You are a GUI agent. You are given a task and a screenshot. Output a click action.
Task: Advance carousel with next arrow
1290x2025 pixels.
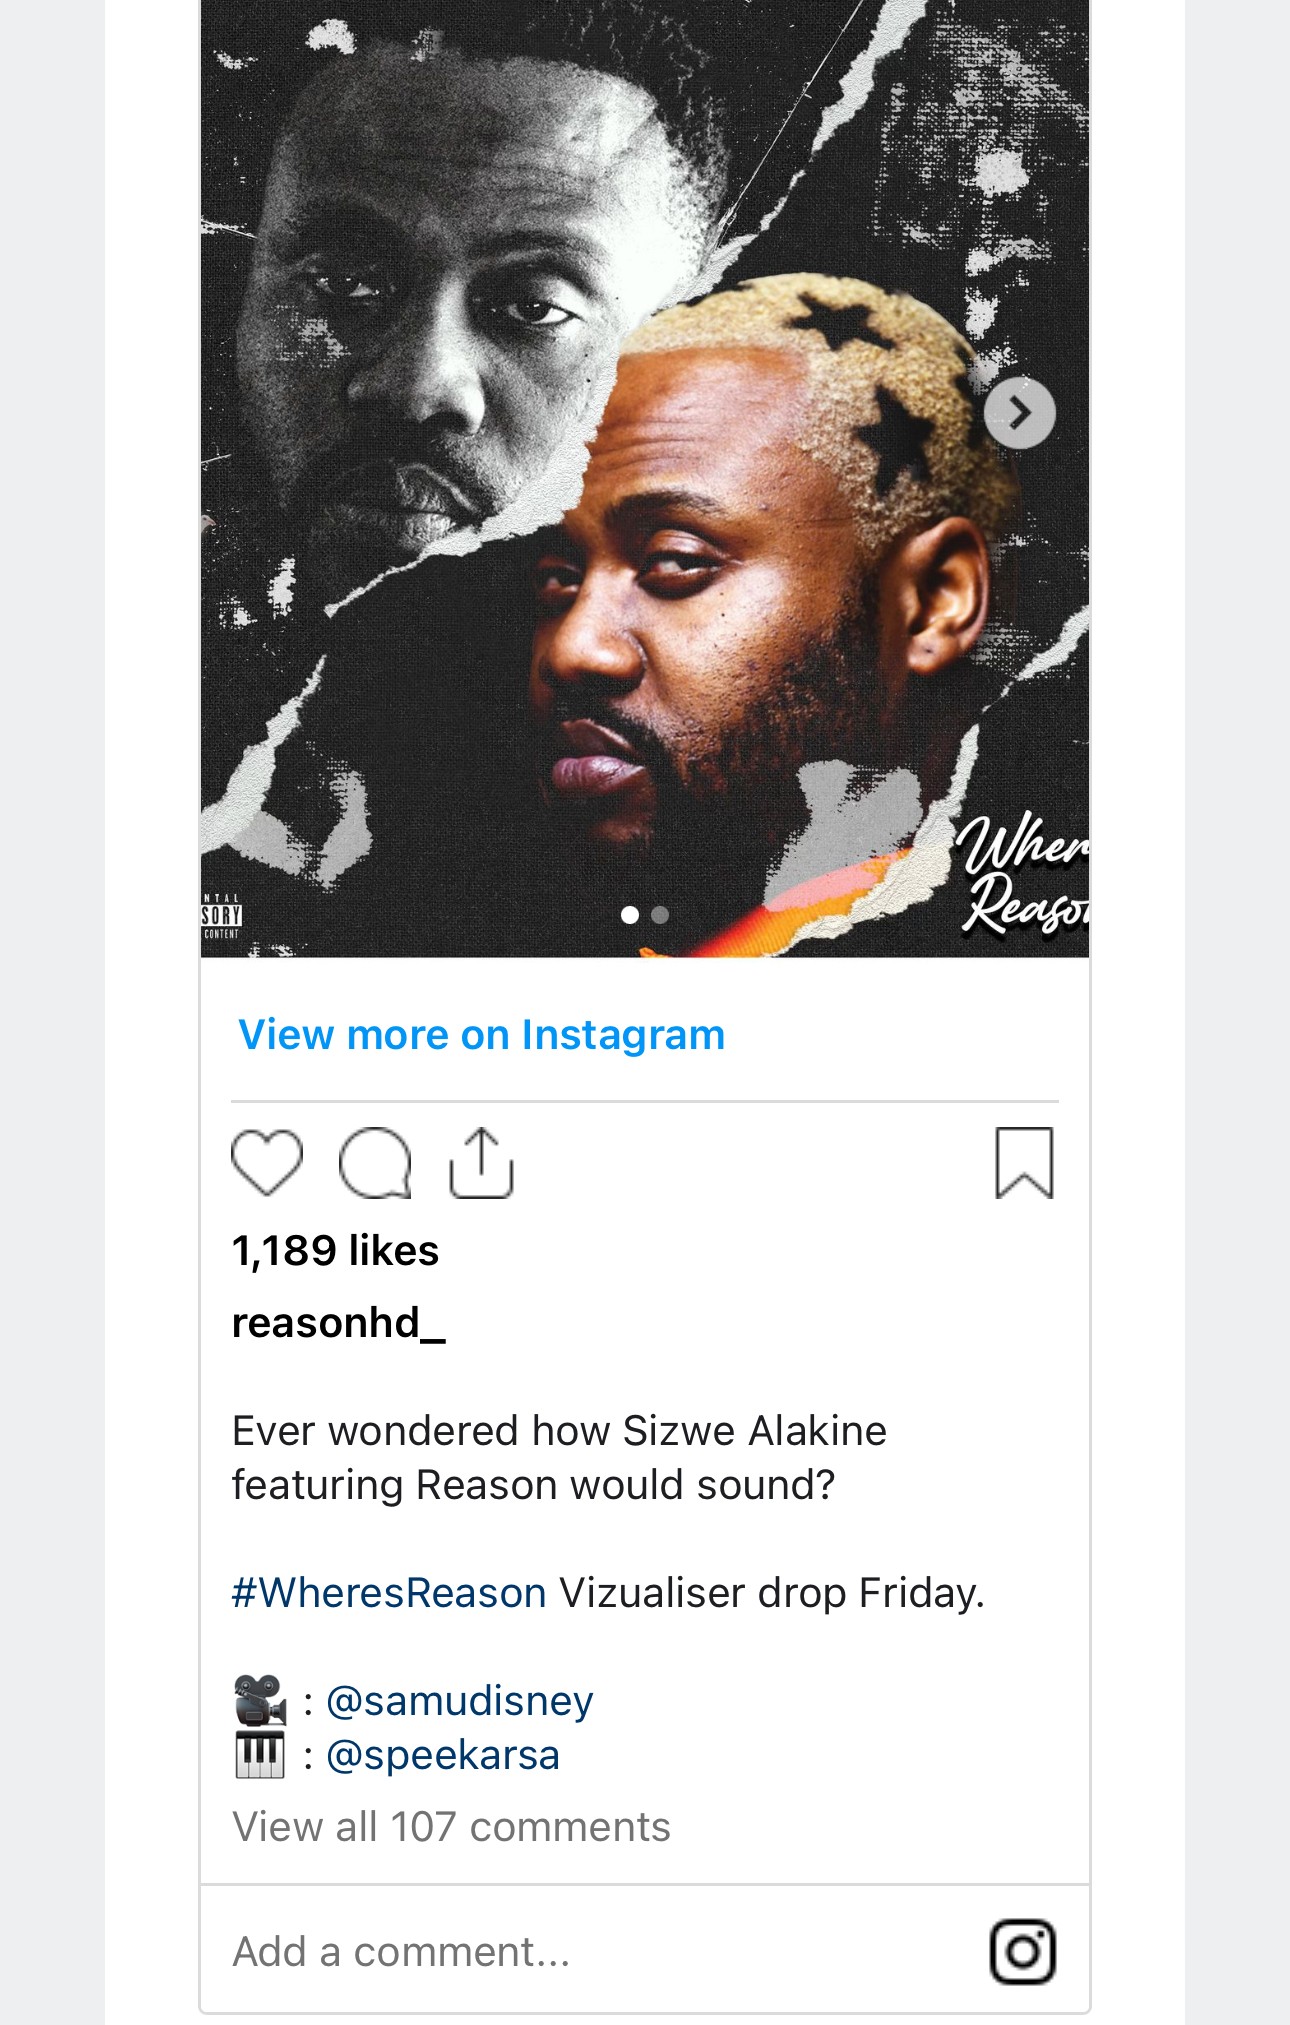click(1019, 412)
